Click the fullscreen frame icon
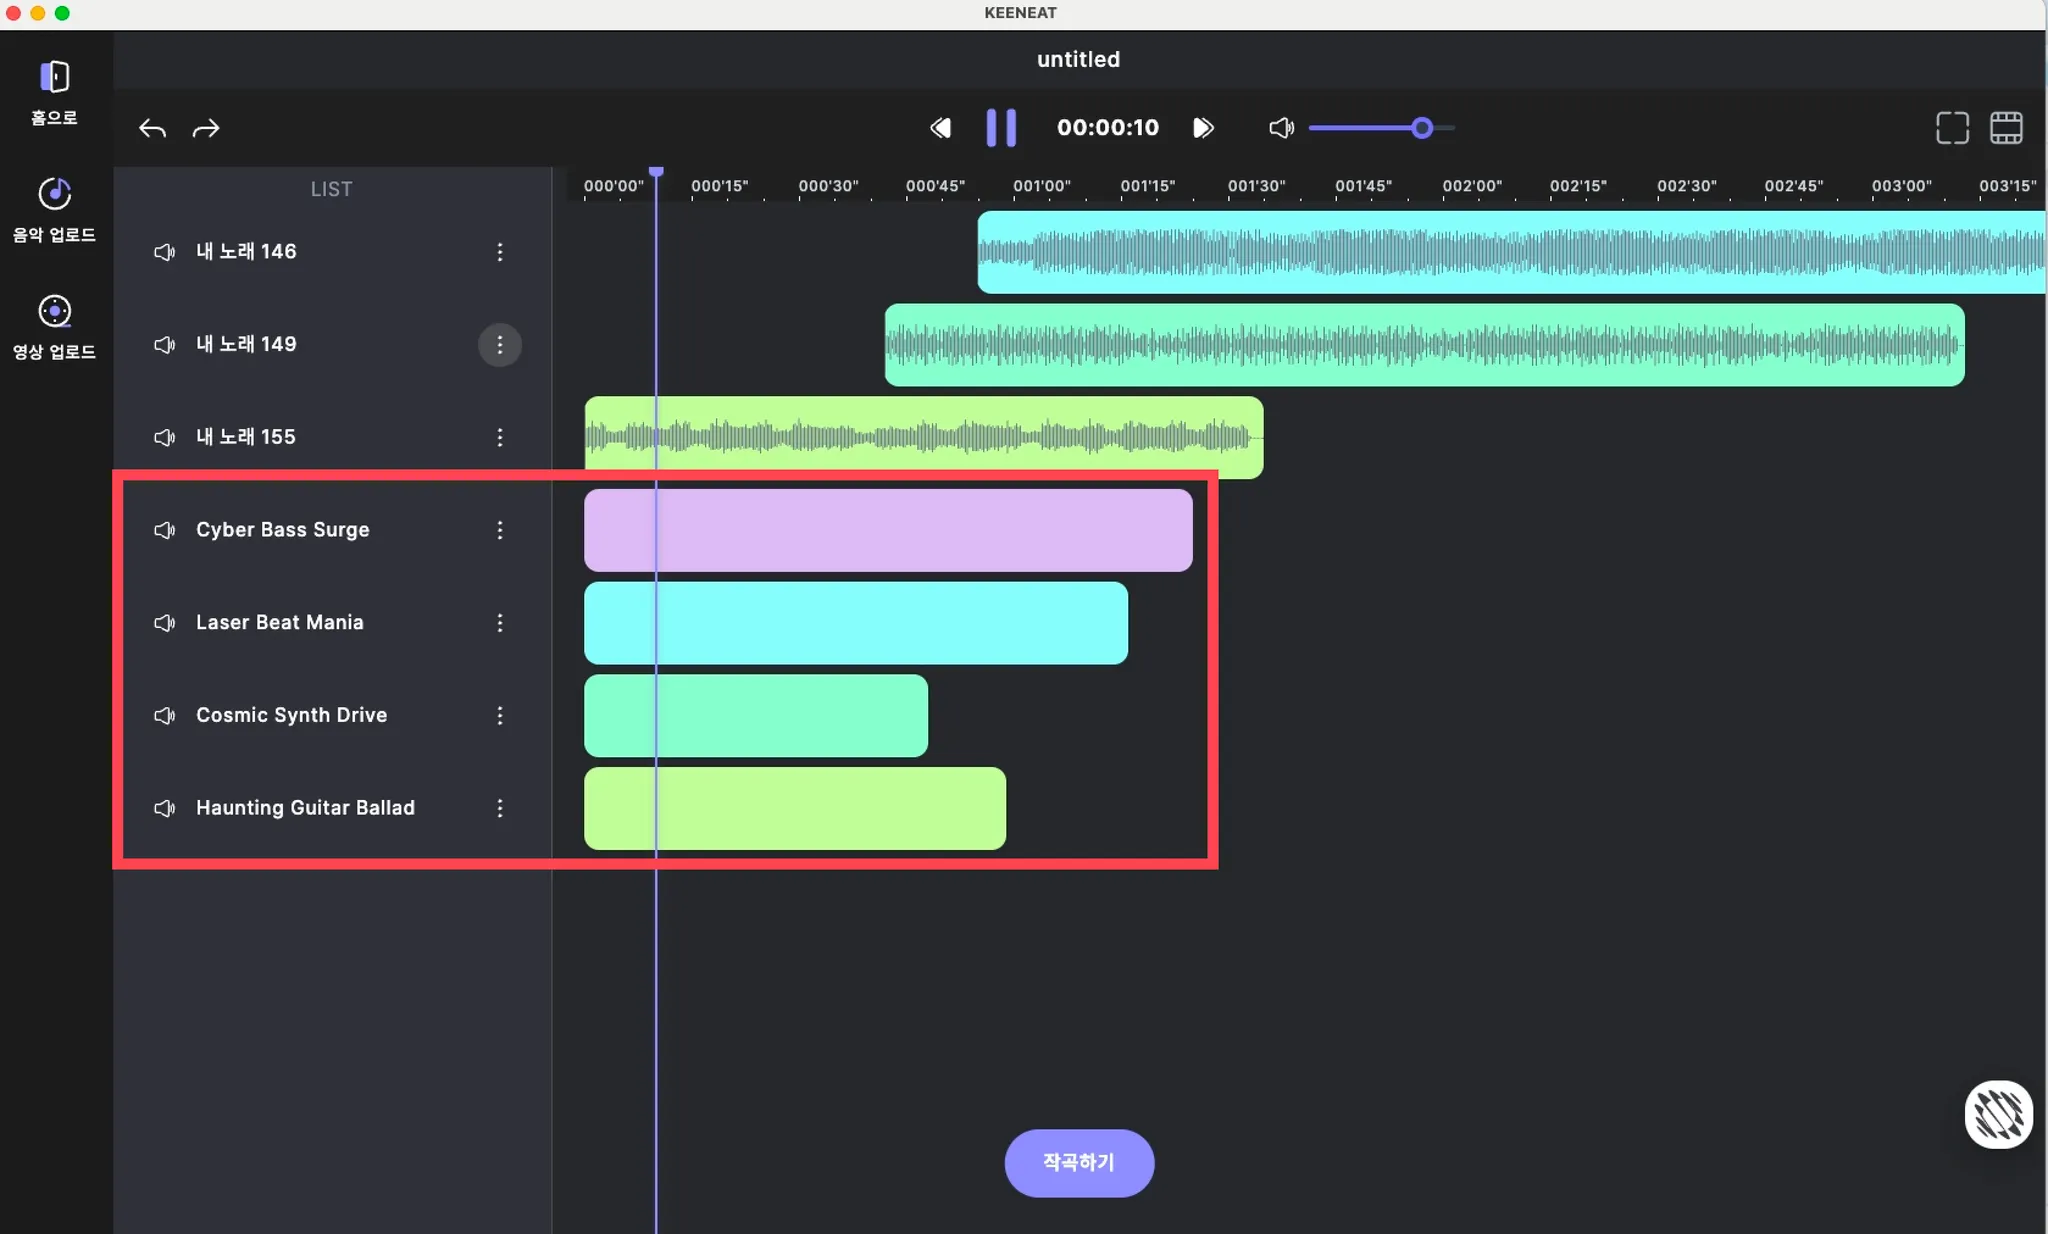Viewport: 2048px width, 1234px height. point(1952,128)
